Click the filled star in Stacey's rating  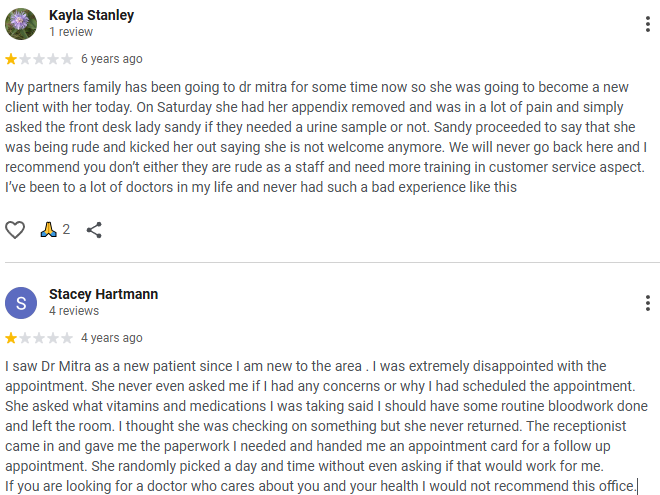(11, 338)
